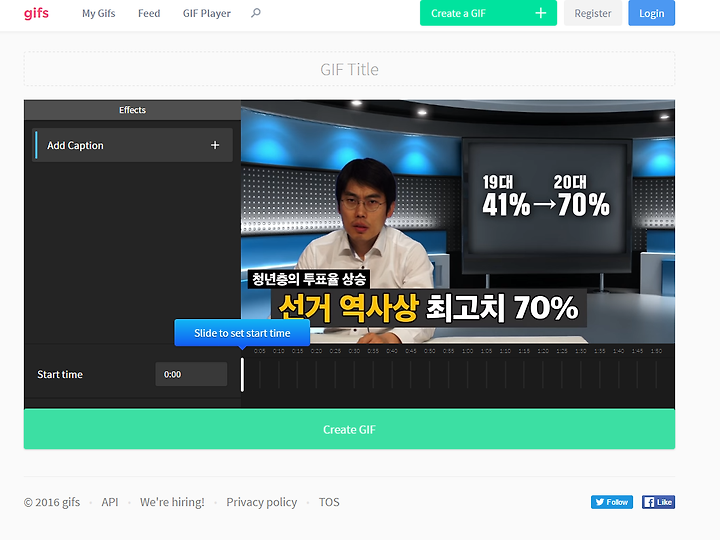Go to the Feed page
Screen dimensions: 720x540
(149, 13)
